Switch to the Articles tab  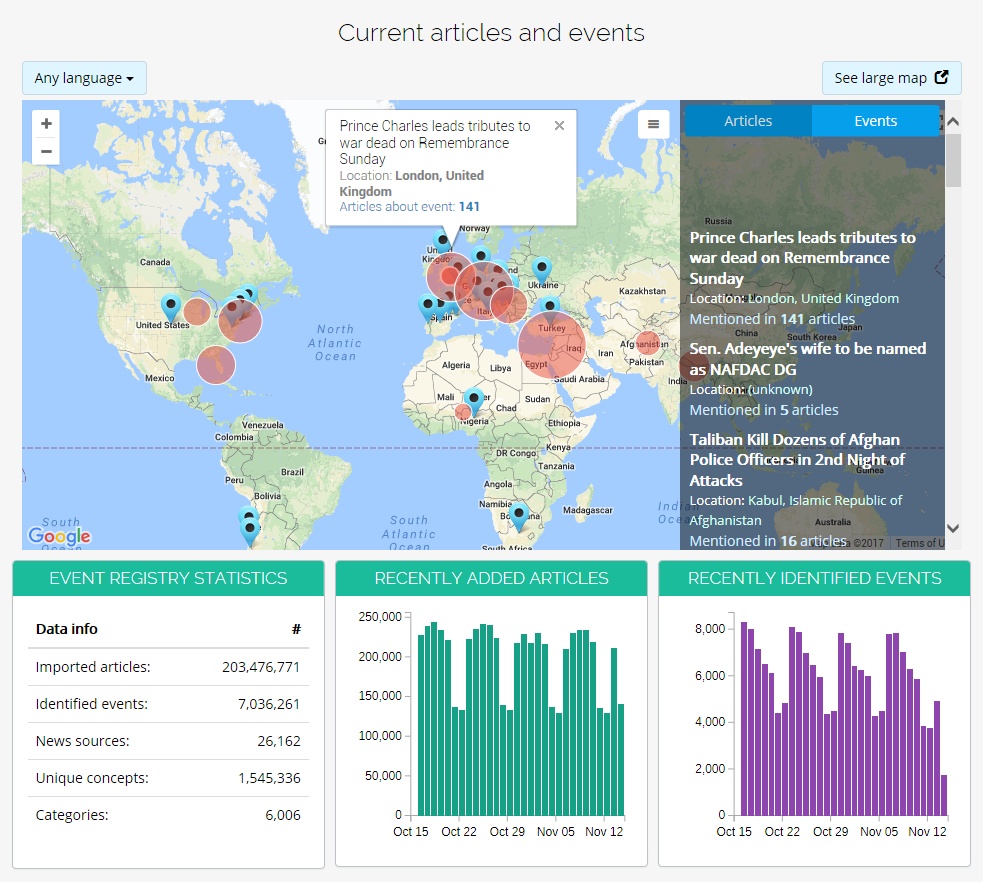pyautogui.click(x=748, y=120)
